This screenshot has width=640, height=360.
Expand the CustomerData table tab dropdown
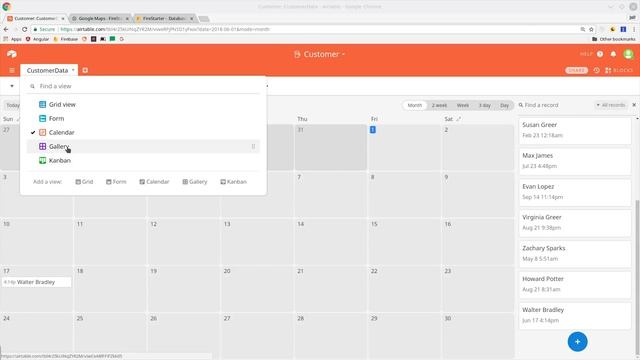73,70
